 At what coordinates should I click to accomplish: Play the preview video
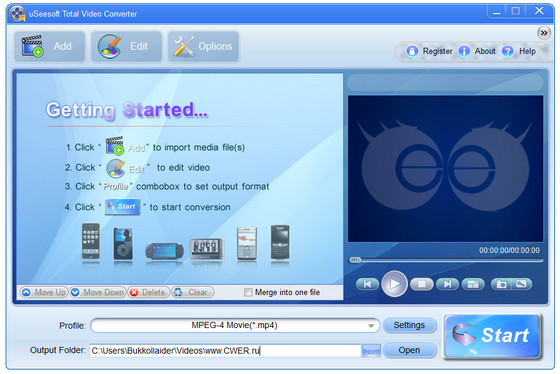pos(394,284)
